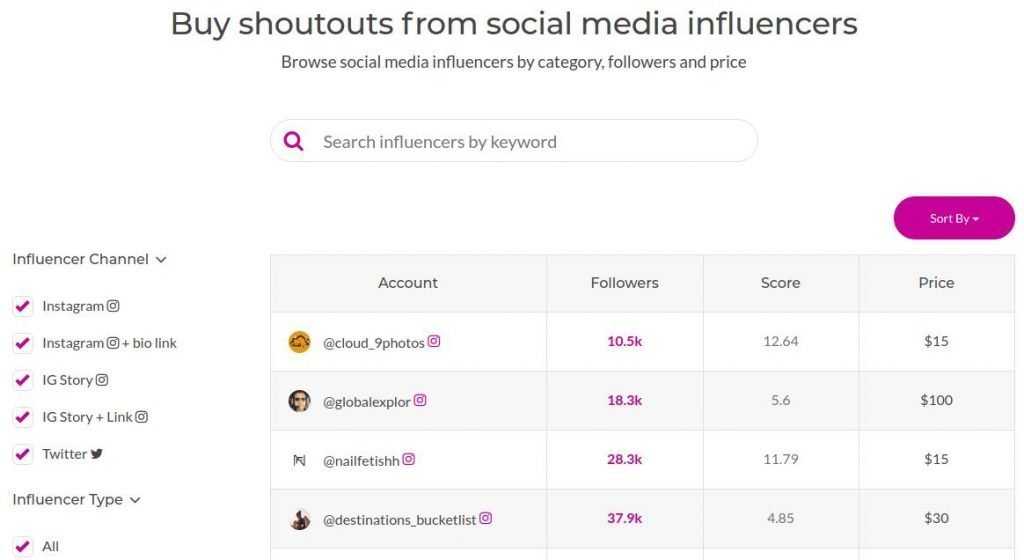Viewport: 1024px width, 560px height.
Task: Click the @destinations_bucketlist avatar image
Action: pyautogui.click(x=299, y=520)
